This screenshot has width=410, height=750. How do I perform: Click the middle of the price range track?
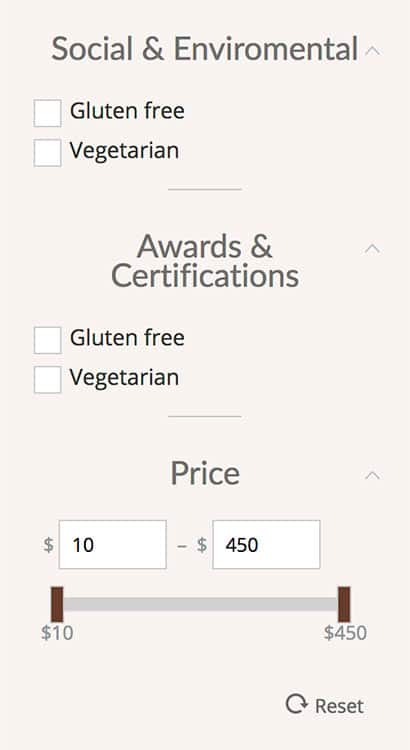point(200,604)
